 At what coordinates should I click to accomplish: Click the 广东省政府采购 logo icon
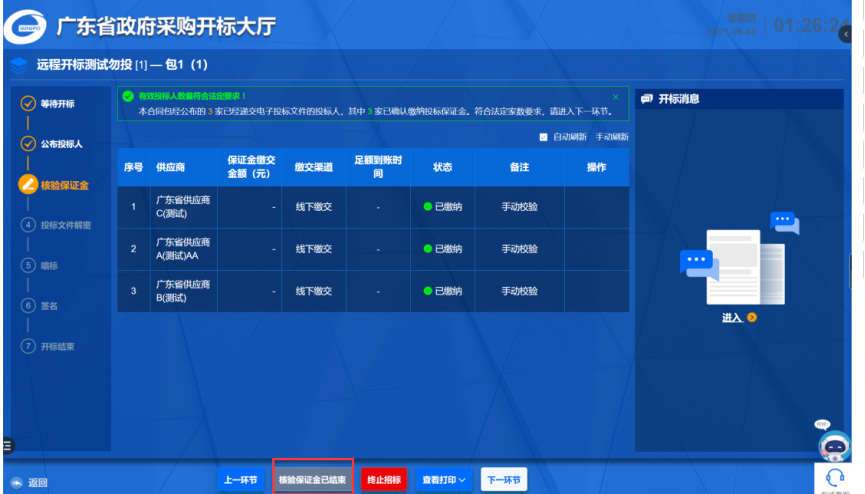click(x=25, y=27)
